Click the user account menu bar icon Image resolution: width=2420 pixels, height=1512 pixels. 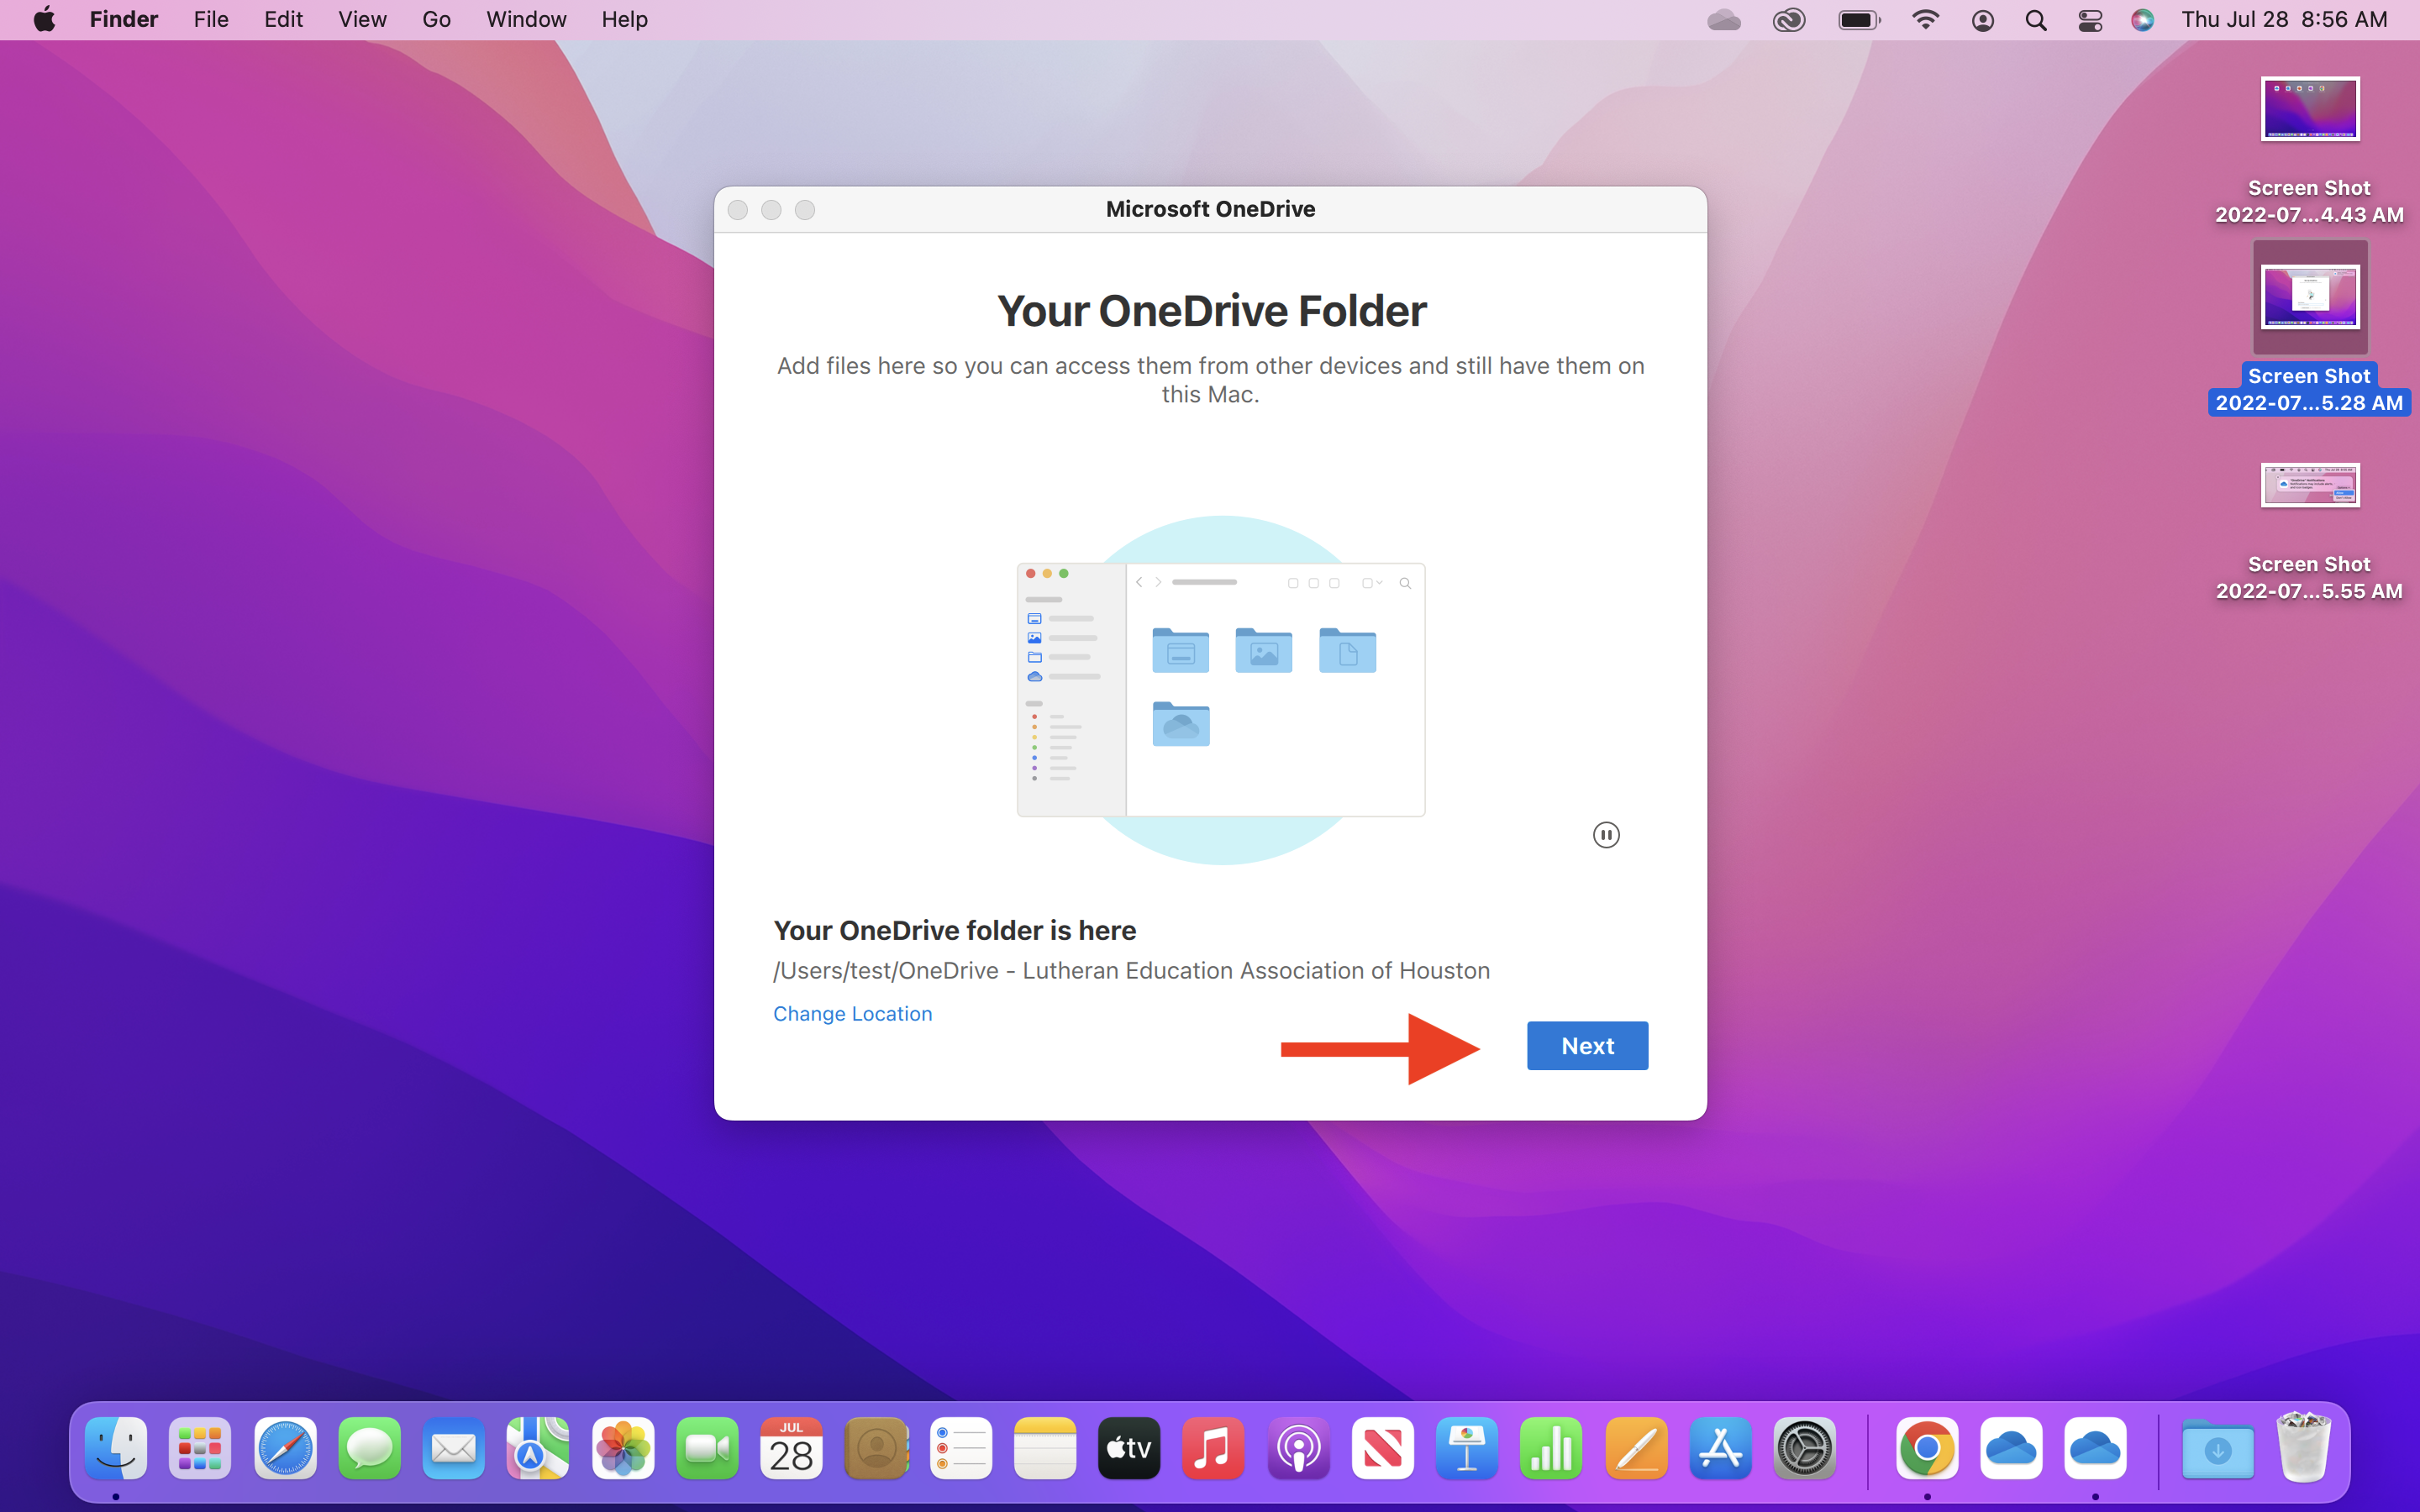pyautogui.click(x=1983, y=20)
